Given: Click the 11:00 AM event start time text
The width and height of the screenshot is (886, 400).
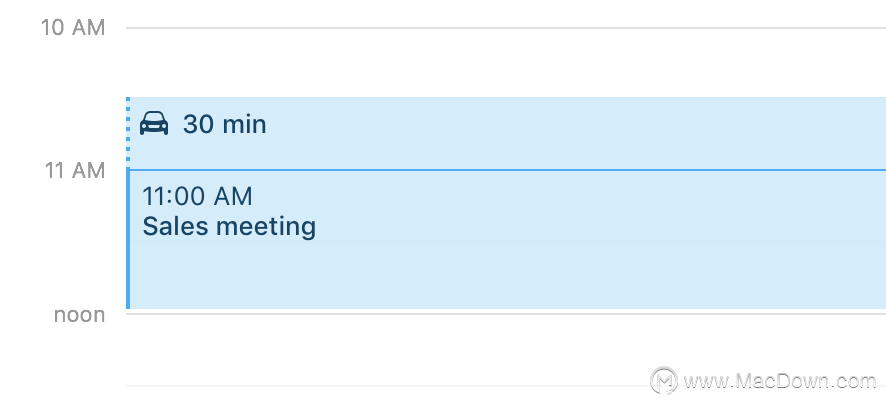Looking at the screenshot, I should (197, 196).
